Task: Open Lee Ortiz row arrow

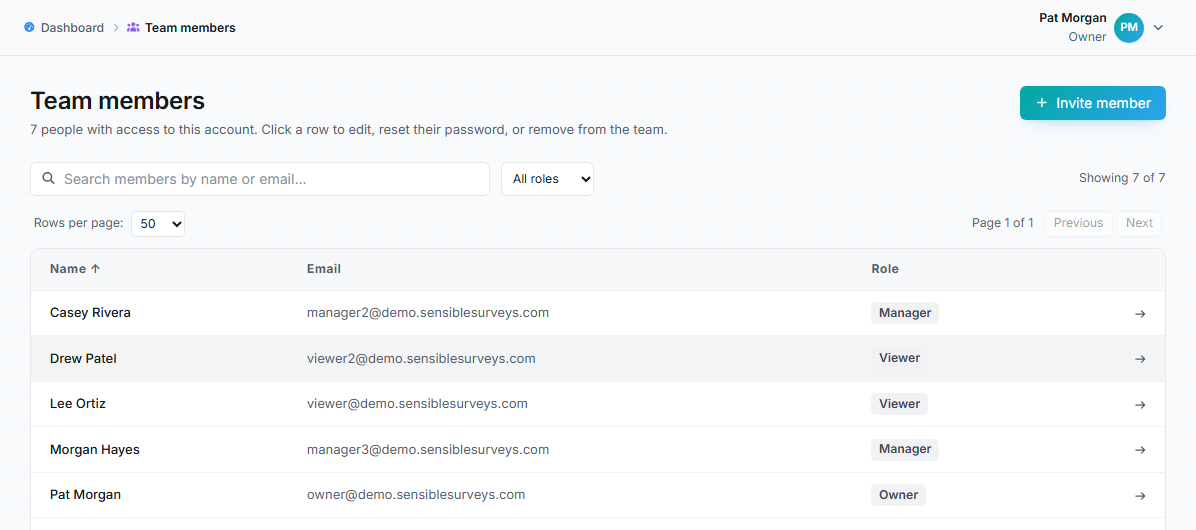Action: click(x=1140, y=404)
